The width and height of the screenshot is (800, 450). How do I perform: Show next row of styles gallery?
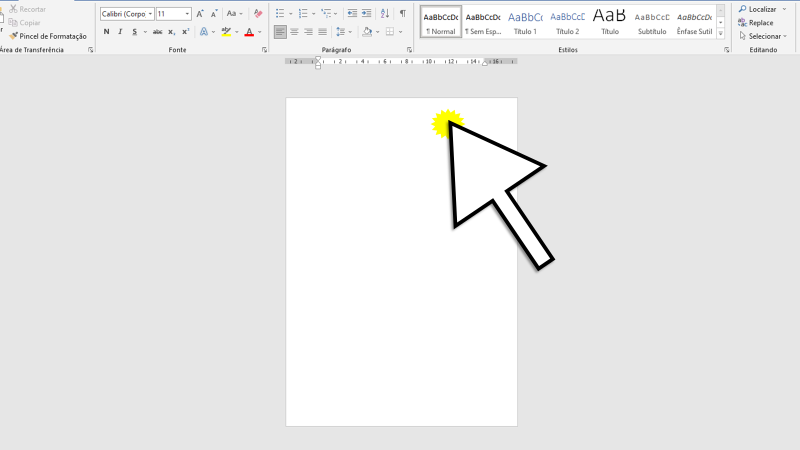[720, 22]
